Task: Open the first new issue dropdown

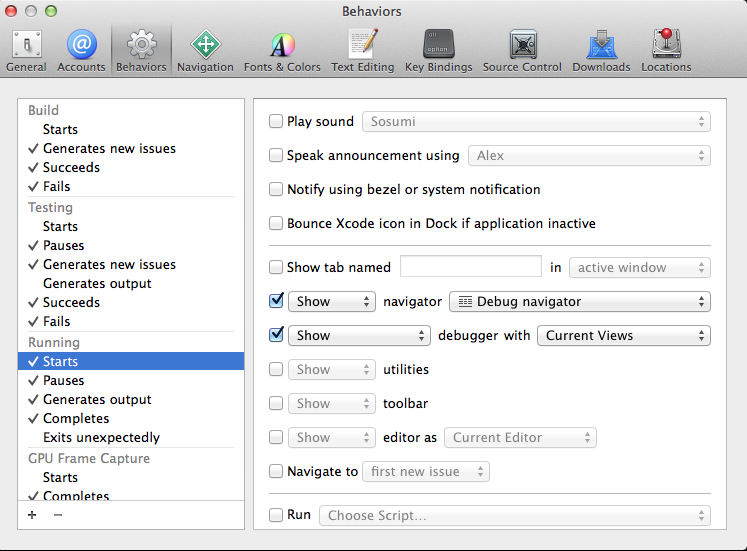Action: pos(426,471)
